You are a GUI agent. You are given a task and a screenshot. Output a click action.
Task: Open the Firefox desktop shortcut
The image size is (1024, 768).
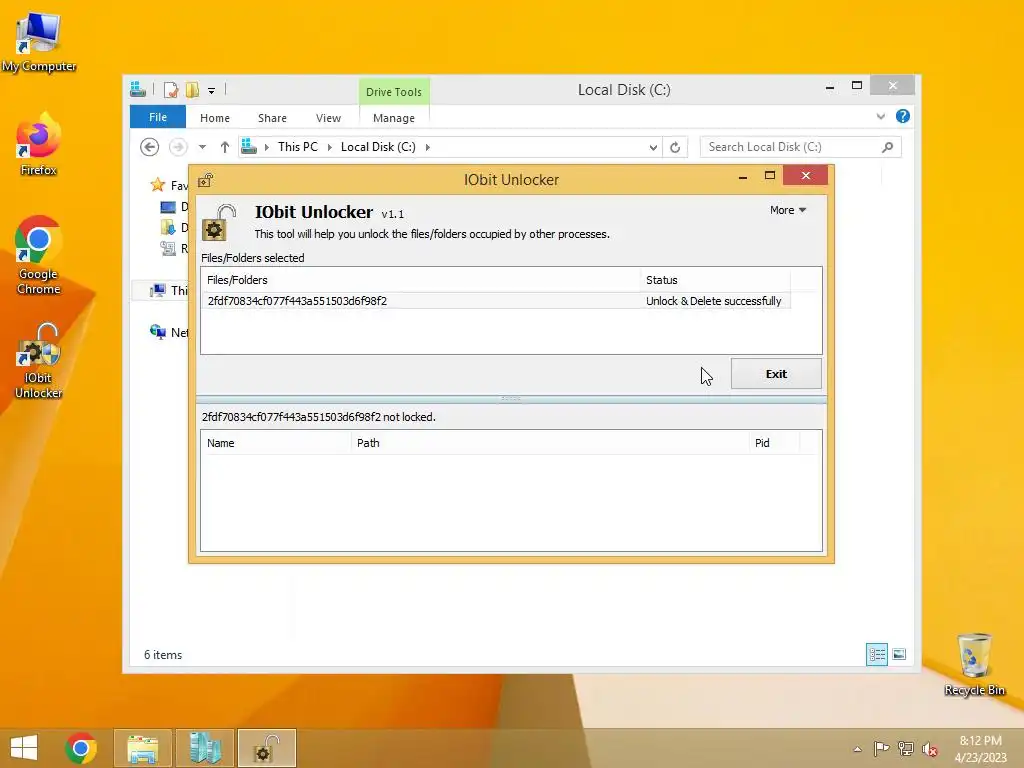39,145
